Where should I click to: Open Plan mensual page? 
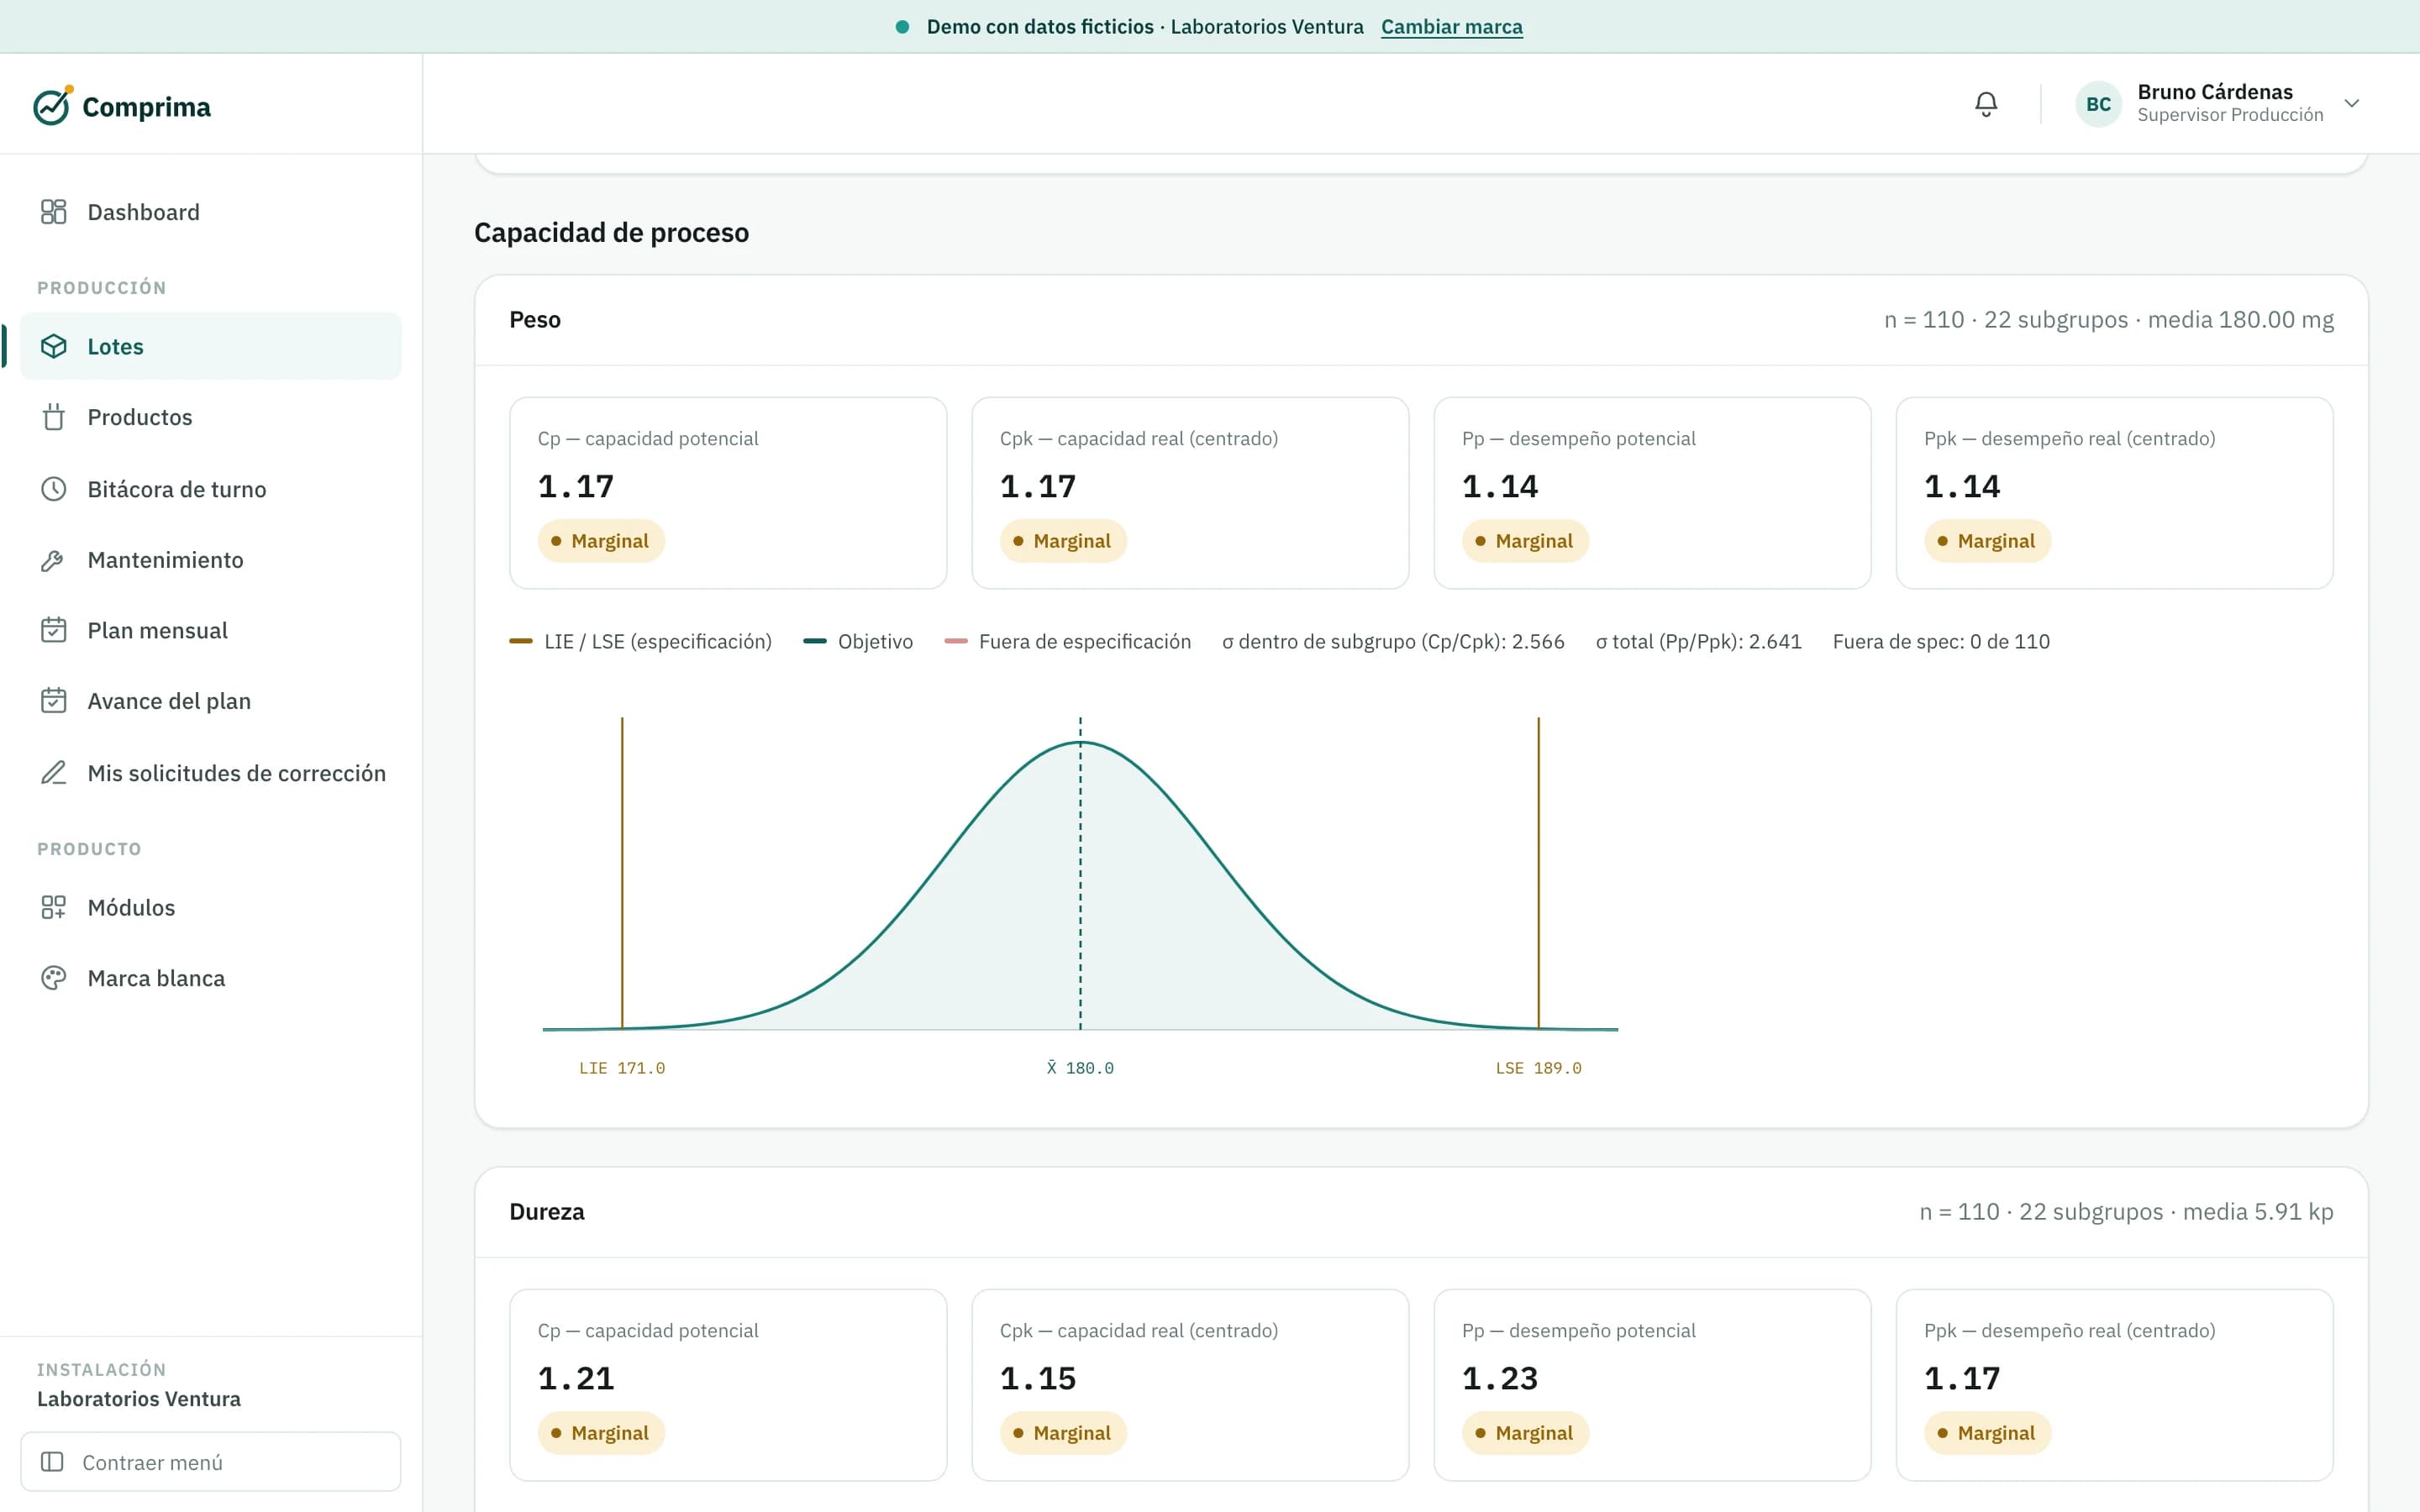click(210, 630)
